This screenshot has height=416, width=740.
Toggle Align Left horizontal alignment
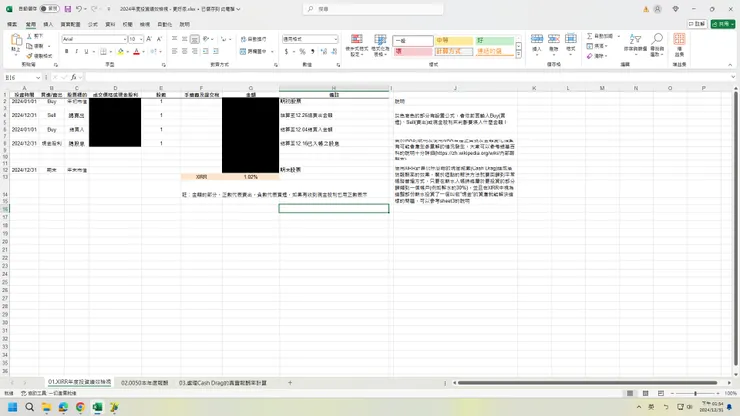pos(175,51)
